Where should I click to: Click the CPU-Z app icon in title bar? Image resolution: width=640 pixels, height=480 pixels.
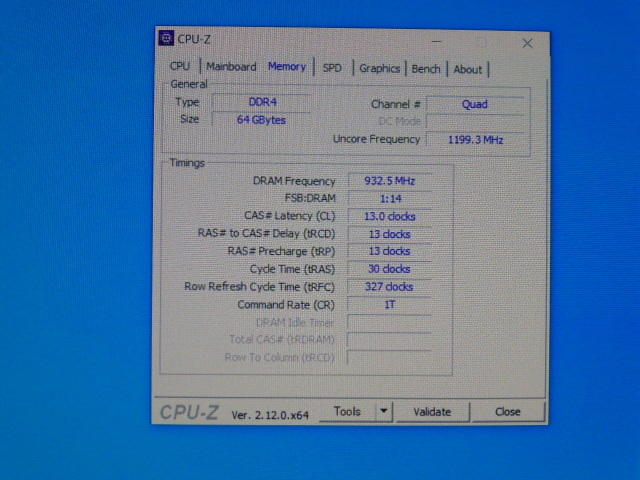click(166, 38)
